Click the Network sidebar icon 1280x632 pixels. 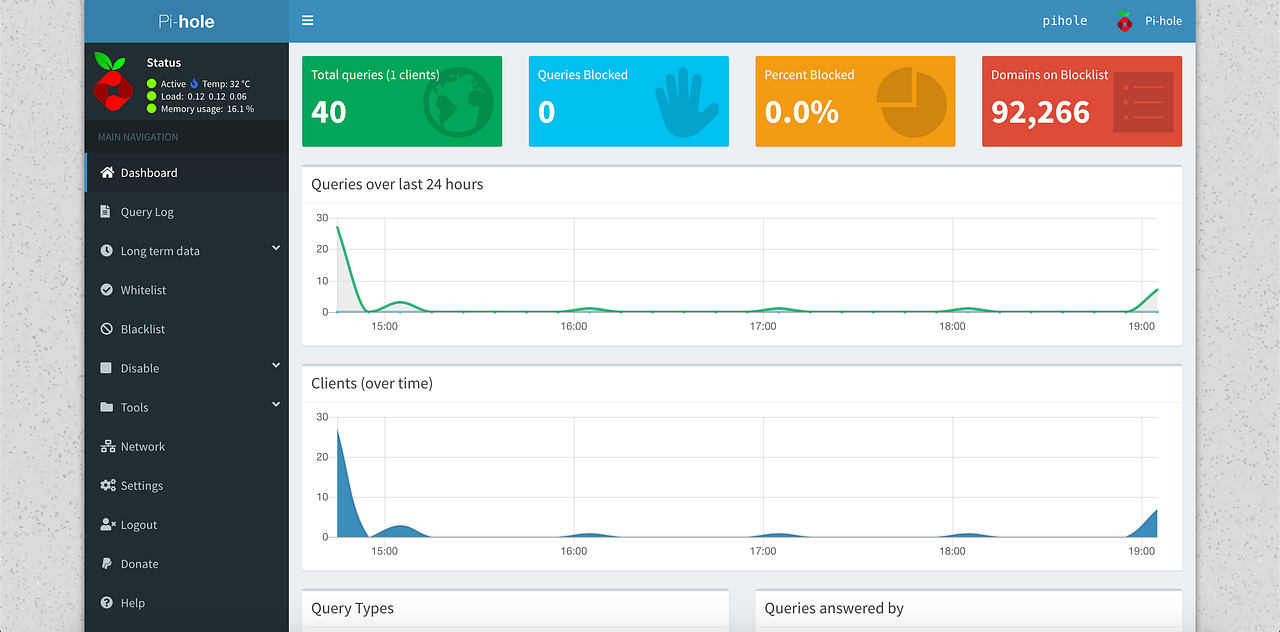[x=107, y=446]
